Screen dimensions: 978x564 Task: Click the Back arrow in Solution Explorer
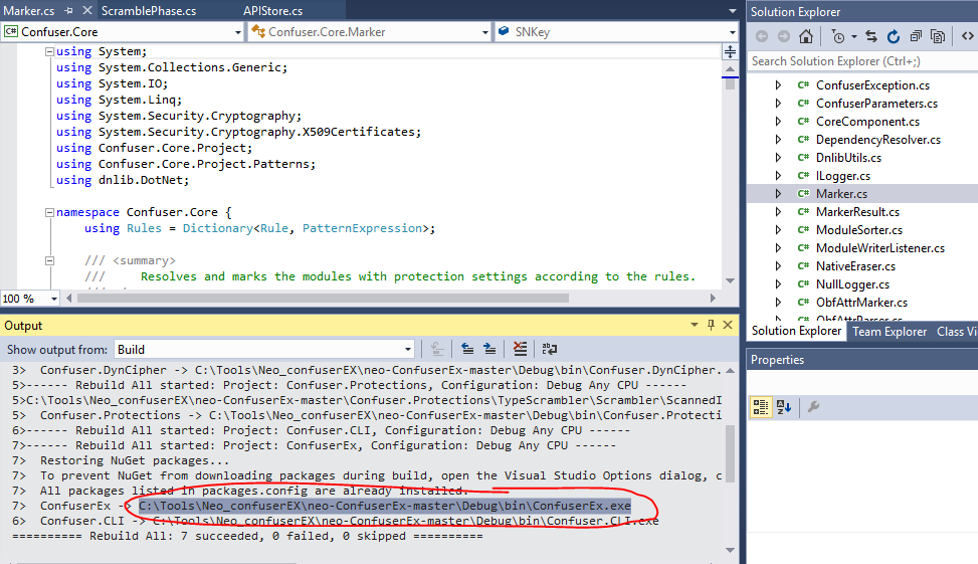click(x=762, y=37)
